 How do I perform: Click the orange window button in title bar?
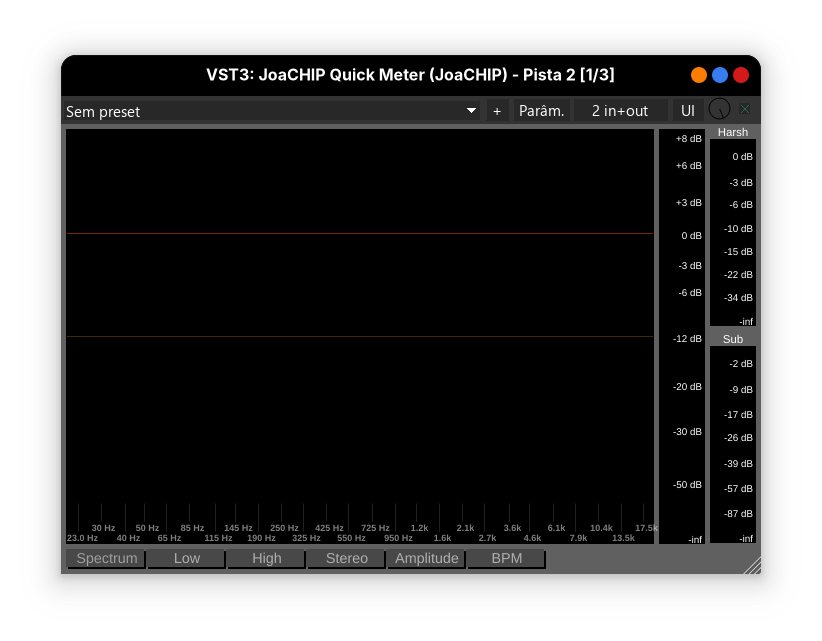click(699, 75)
